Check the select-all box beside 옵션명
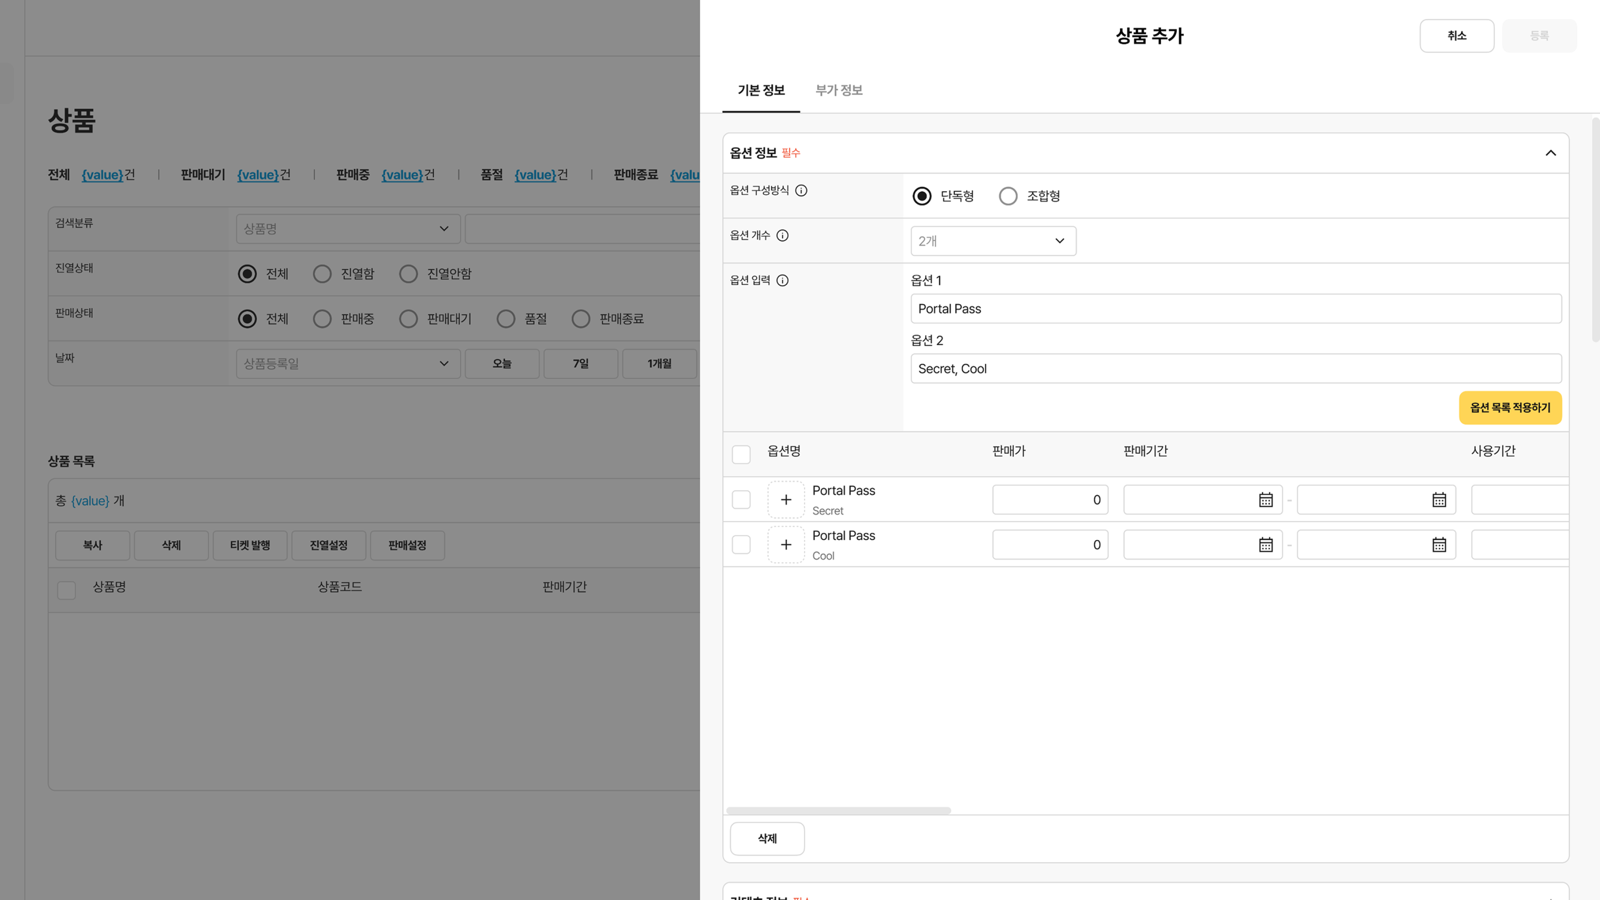1600x900 pixels. pyautogui.click(x=741, y=454)
